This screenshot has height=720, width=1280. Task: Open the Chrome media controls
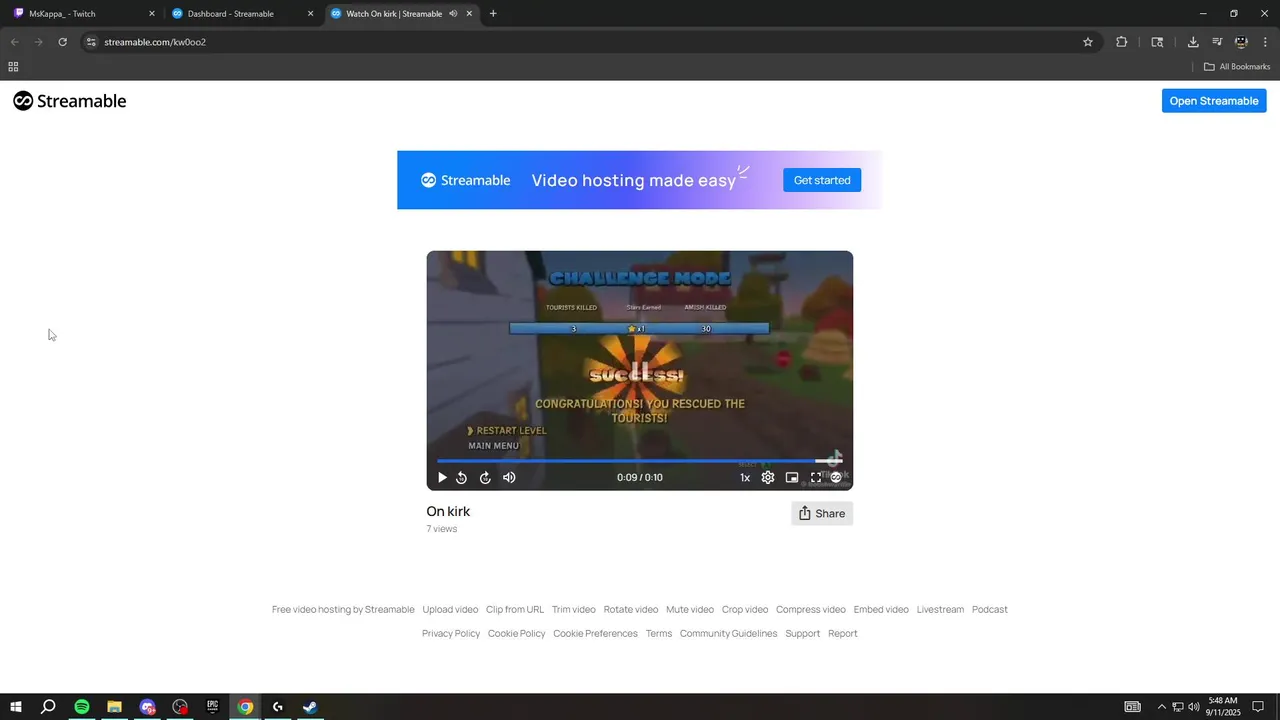coord(1217,42)
